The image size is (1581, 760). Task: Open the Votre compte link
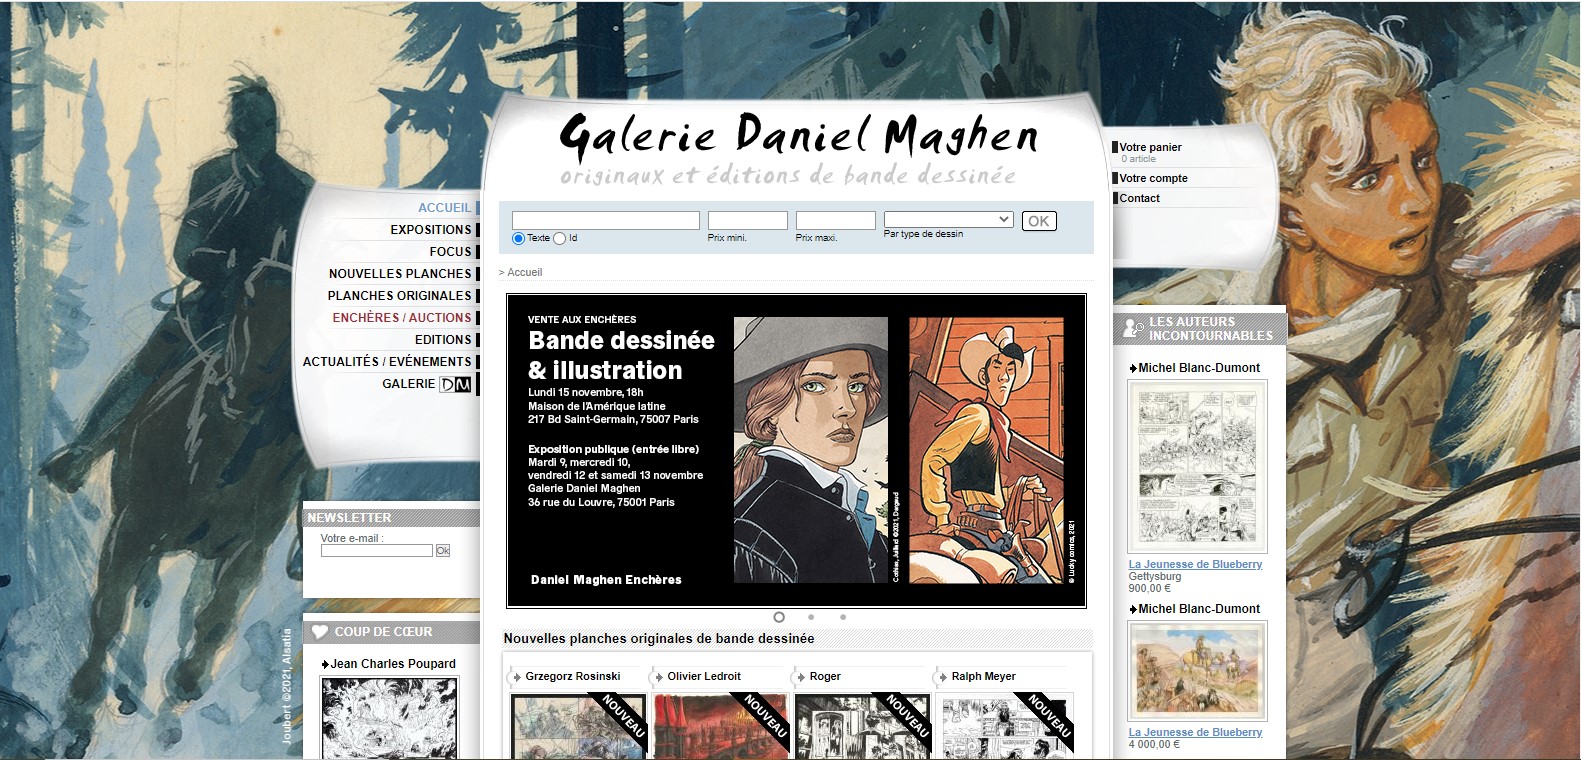point(1153,178)
